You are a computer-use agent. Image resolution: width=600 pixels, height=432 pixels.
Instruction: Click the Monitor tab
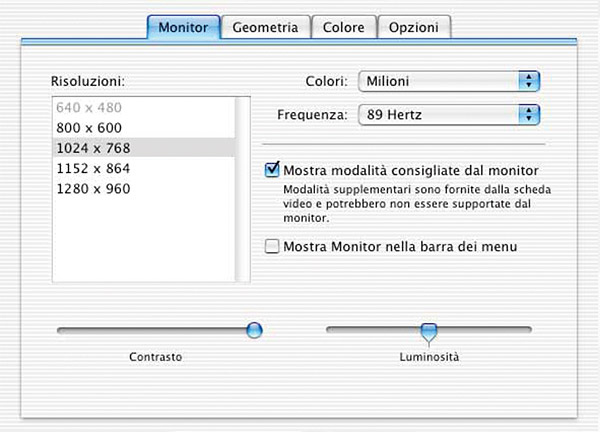[x=183, y=27]
